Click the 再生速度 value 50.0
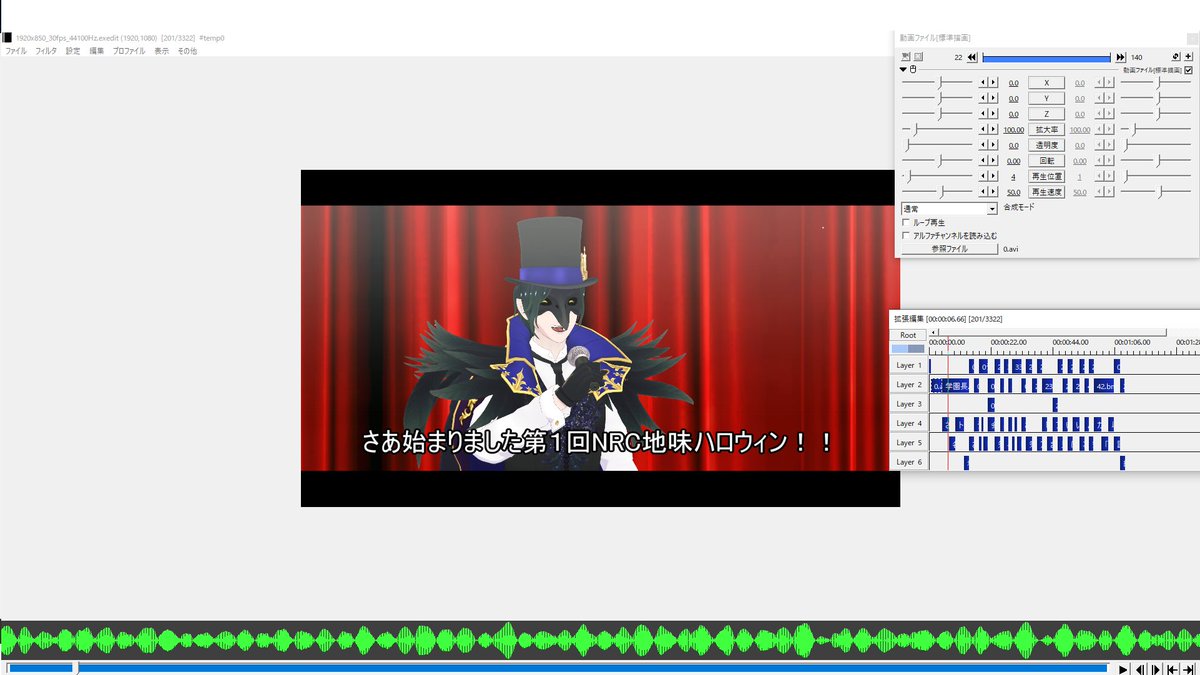 (x=1013, y=192)
